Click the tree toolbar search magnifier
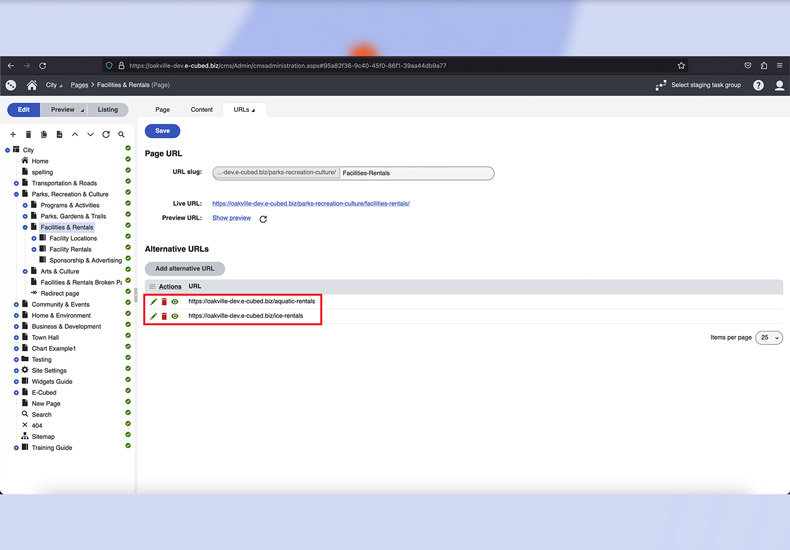The height and width of the screenshot is (550, 790). 122,134
